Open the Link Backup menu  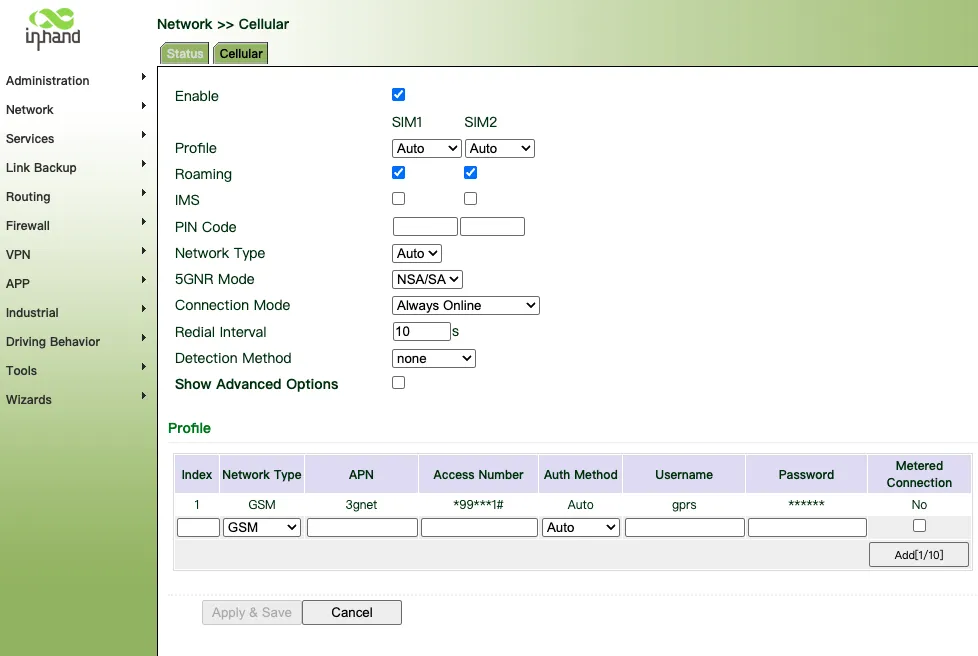click(41, 168)
